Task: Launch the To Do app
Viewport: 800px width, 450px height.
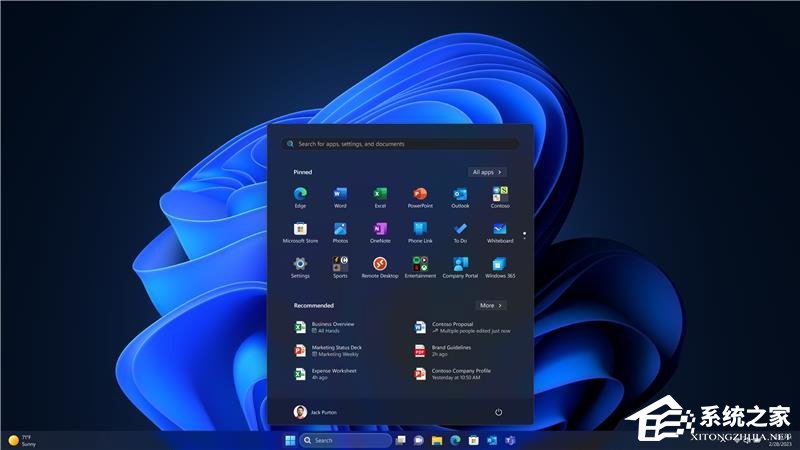Action: pyautogui.click(x=460, y=233)
